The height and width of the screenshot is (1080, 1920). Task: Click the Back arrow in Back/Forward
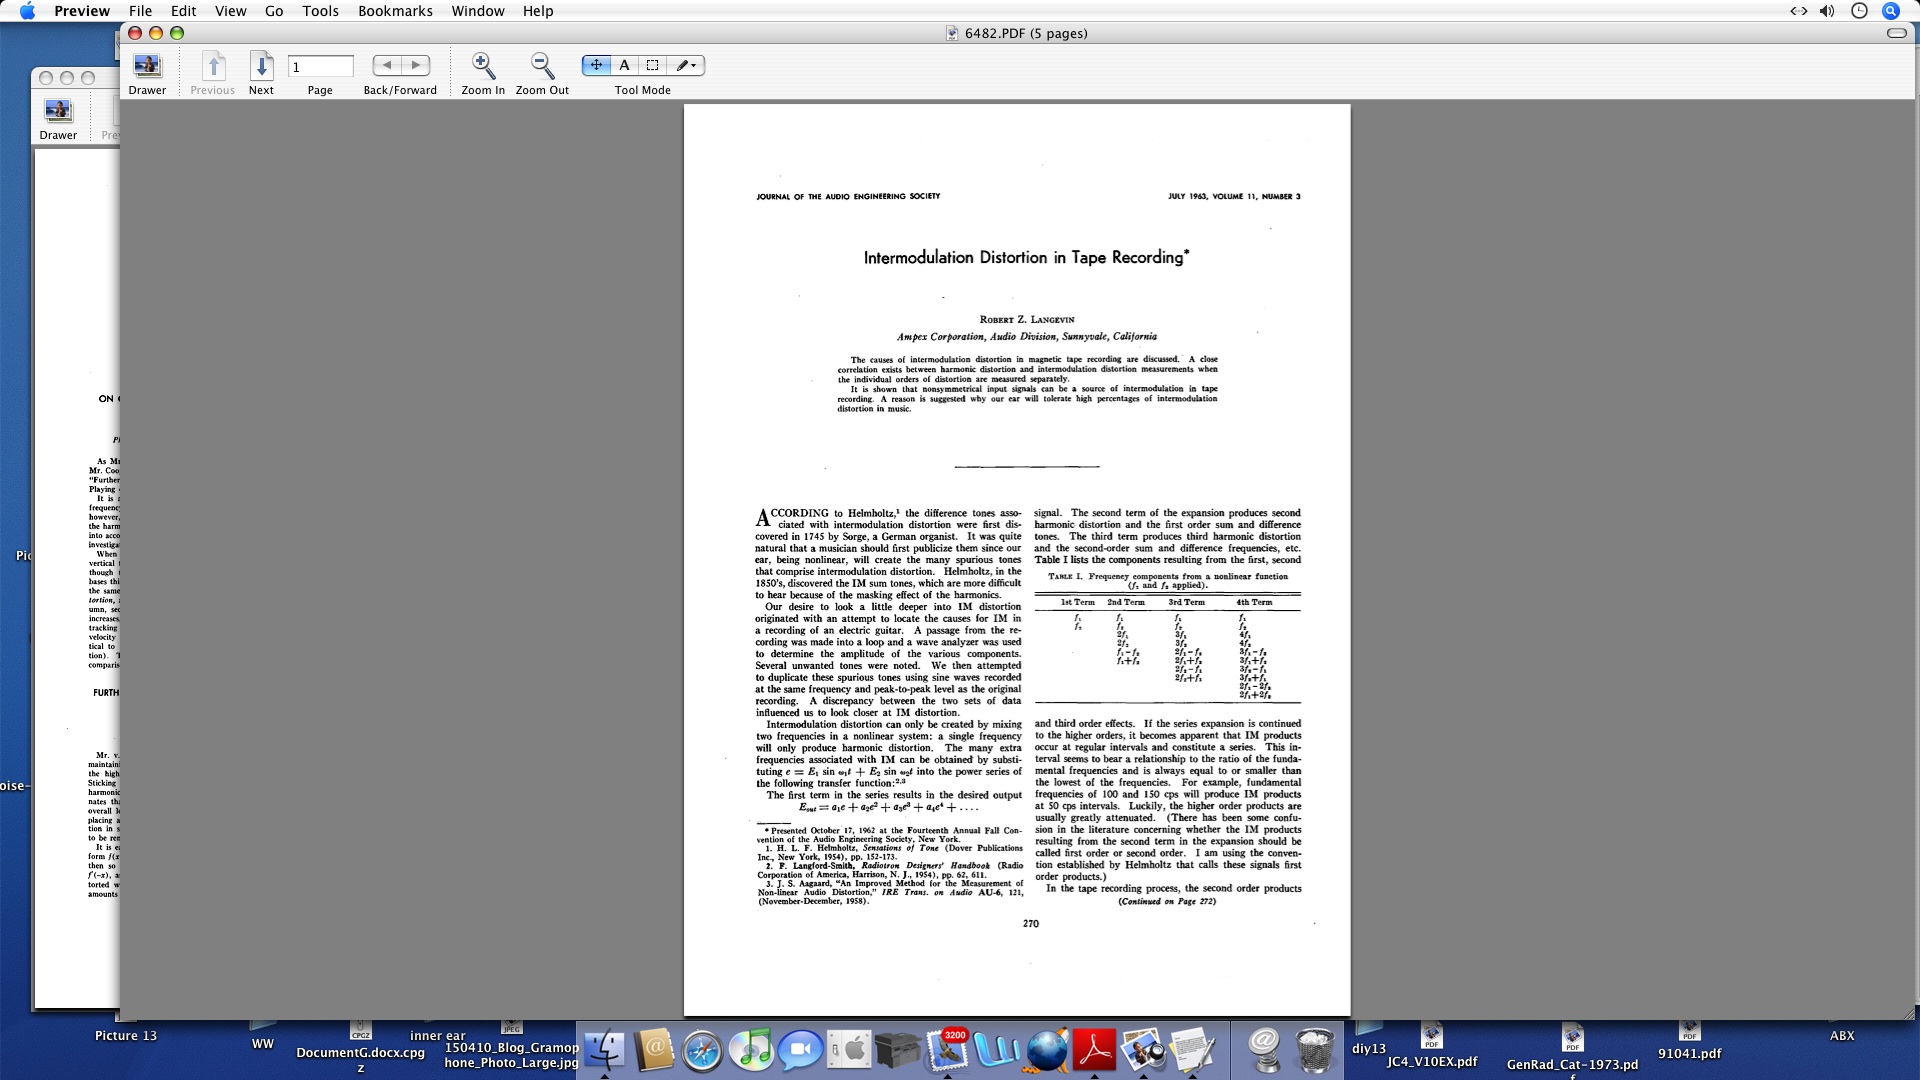click(386, 65)
